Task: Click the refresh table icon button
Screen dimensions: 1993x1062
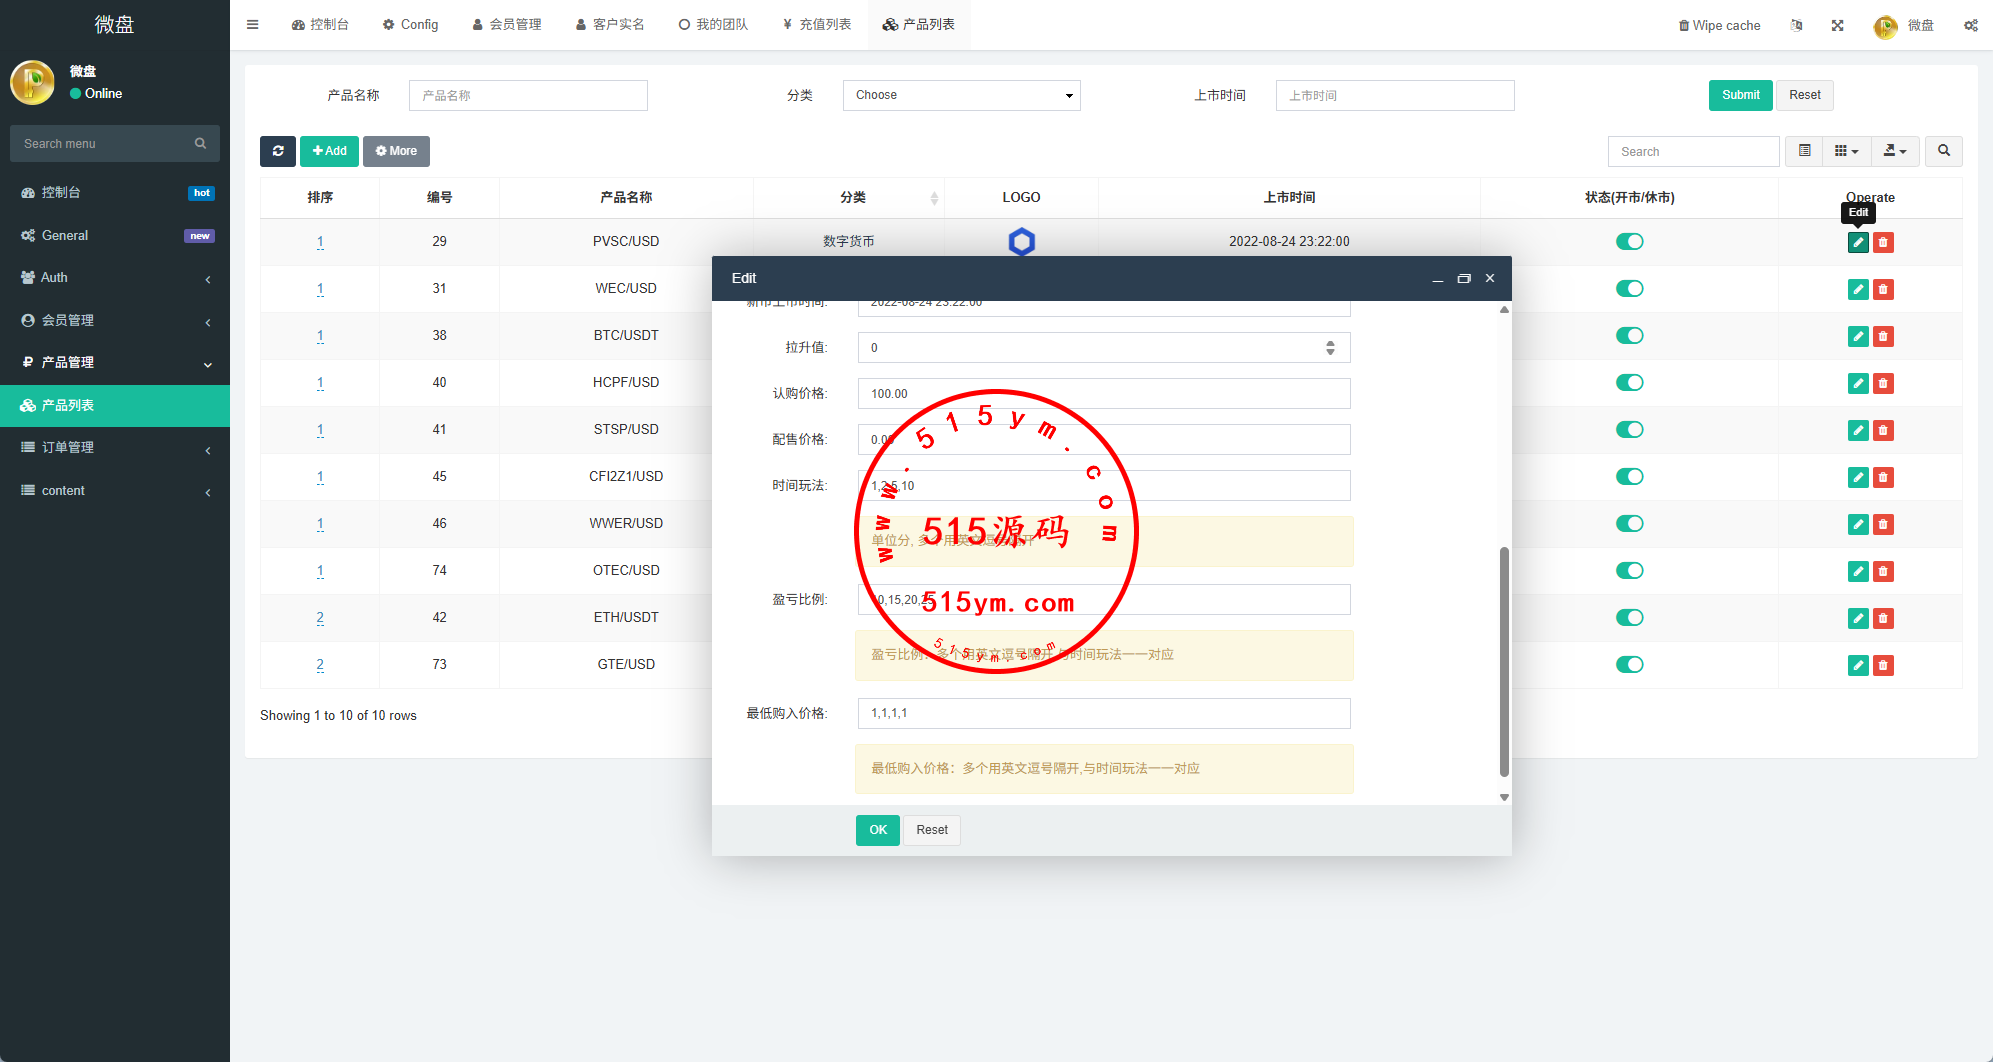Action: [277, 151]
